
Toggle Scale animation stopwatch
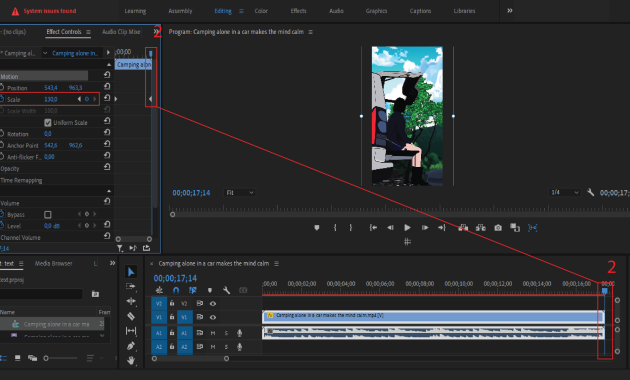click(2, 99)
